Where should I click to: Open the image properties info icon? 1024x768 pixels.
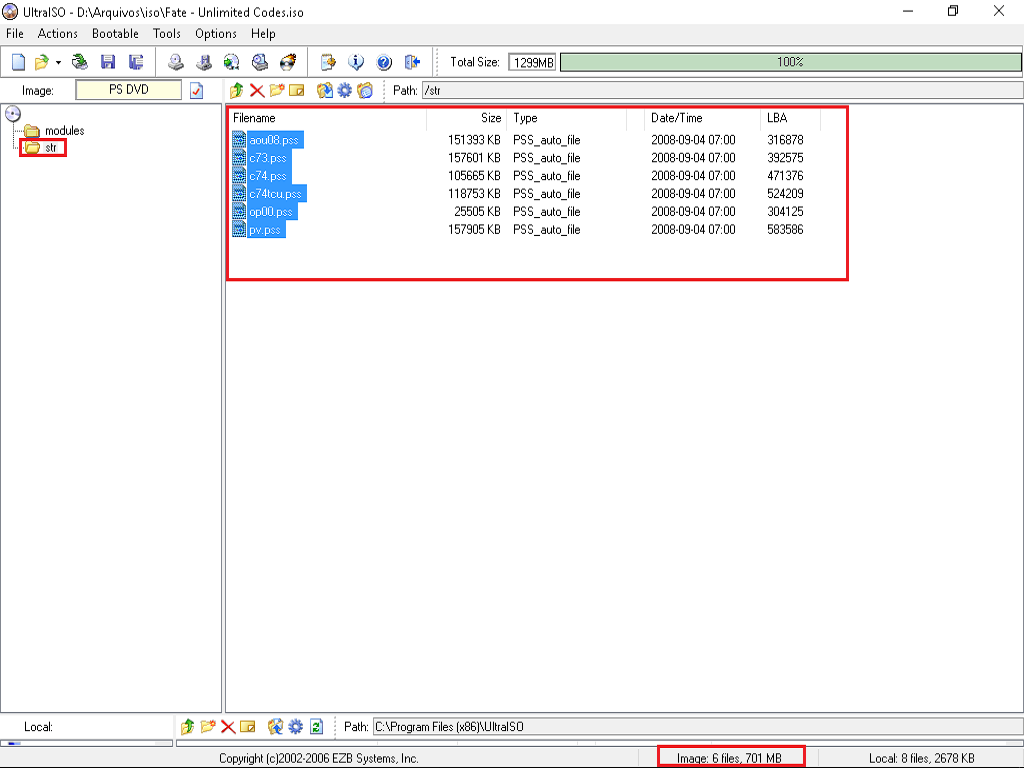coord(355,62)
